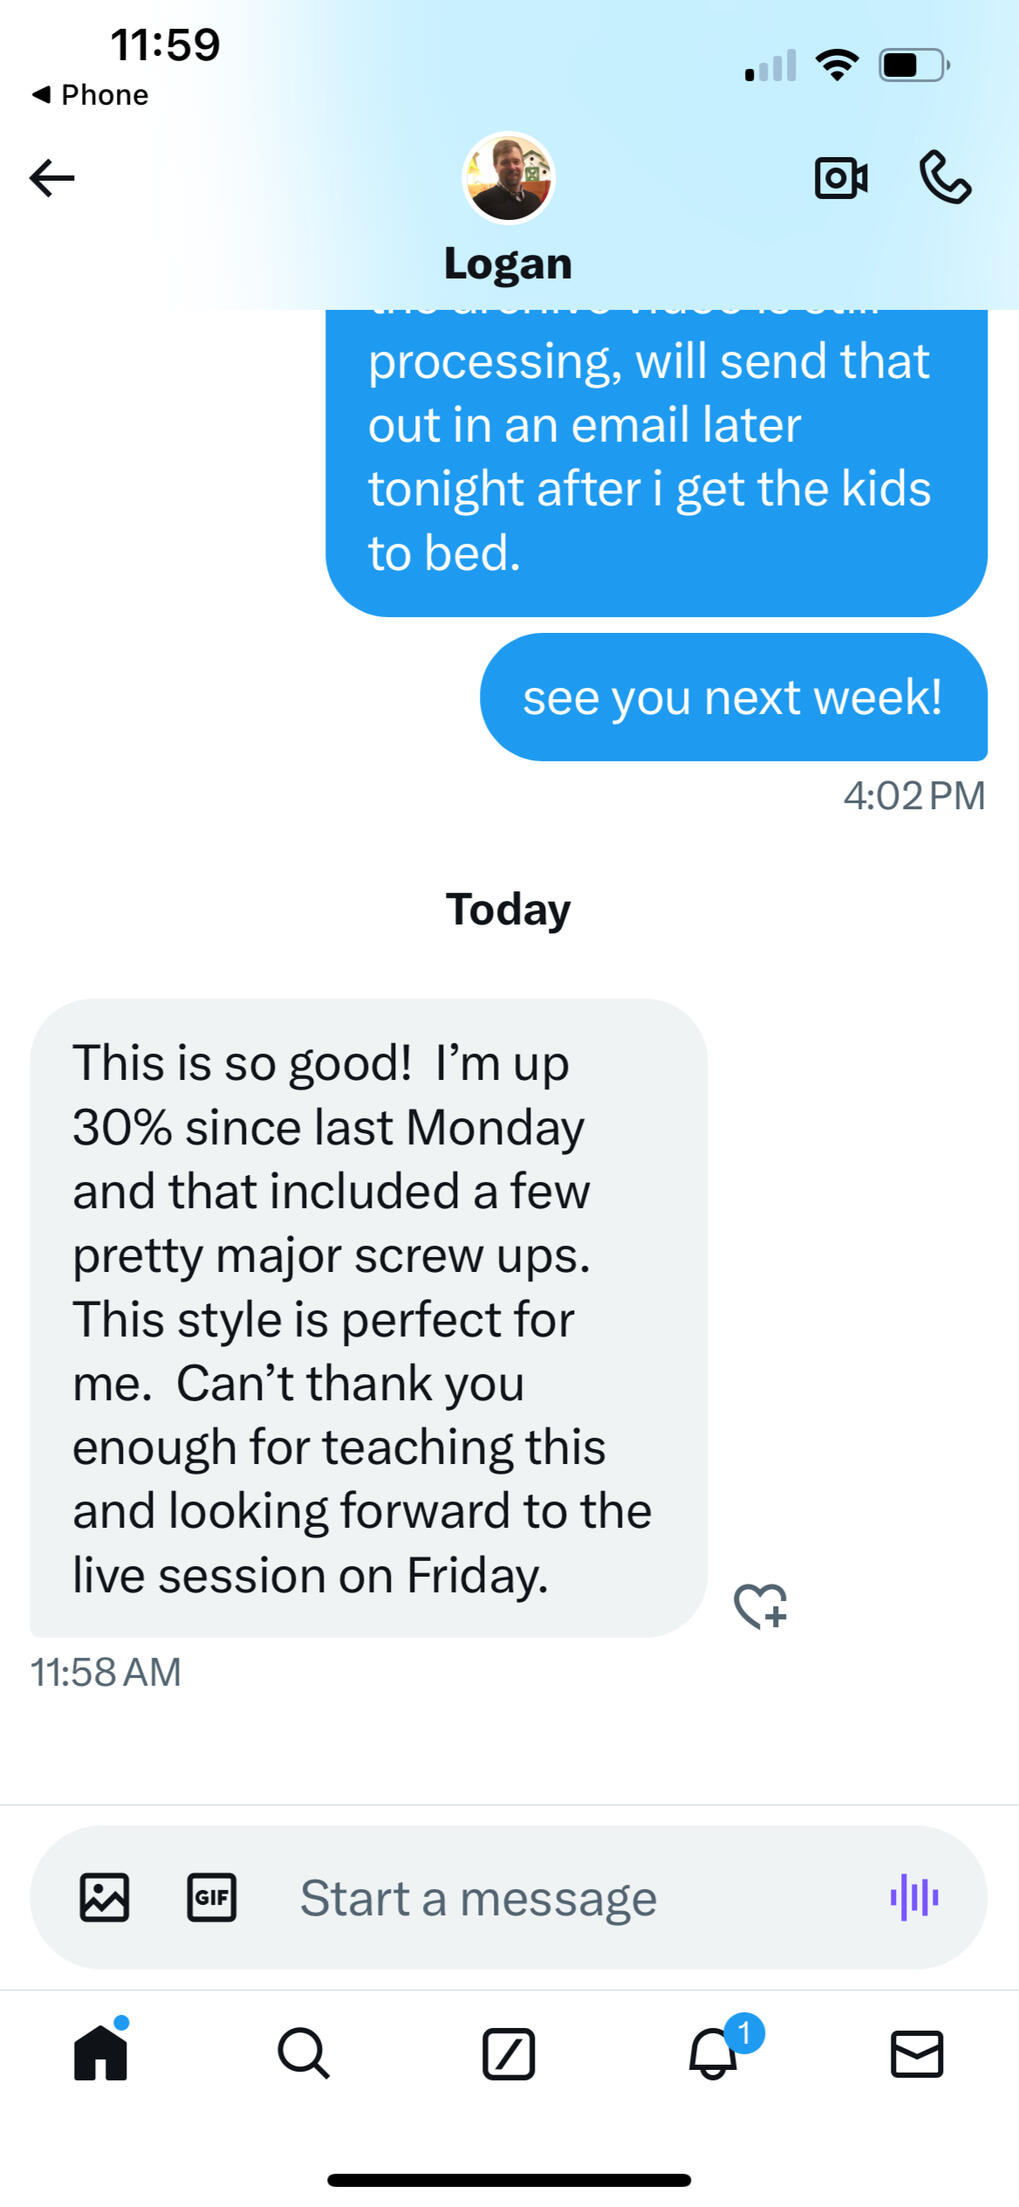Tap Logan's "This is so good!" message
The height and width of the screenshot is (2207, 1019).
368,1317
